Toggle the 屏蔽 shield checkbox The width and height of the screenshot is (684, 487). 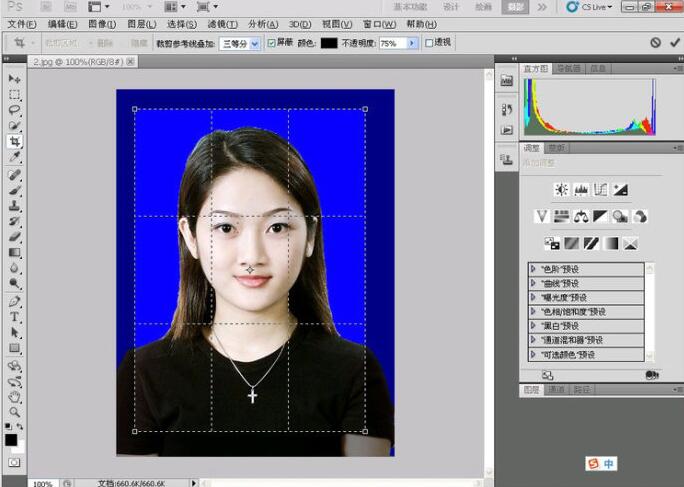[272, 44]
